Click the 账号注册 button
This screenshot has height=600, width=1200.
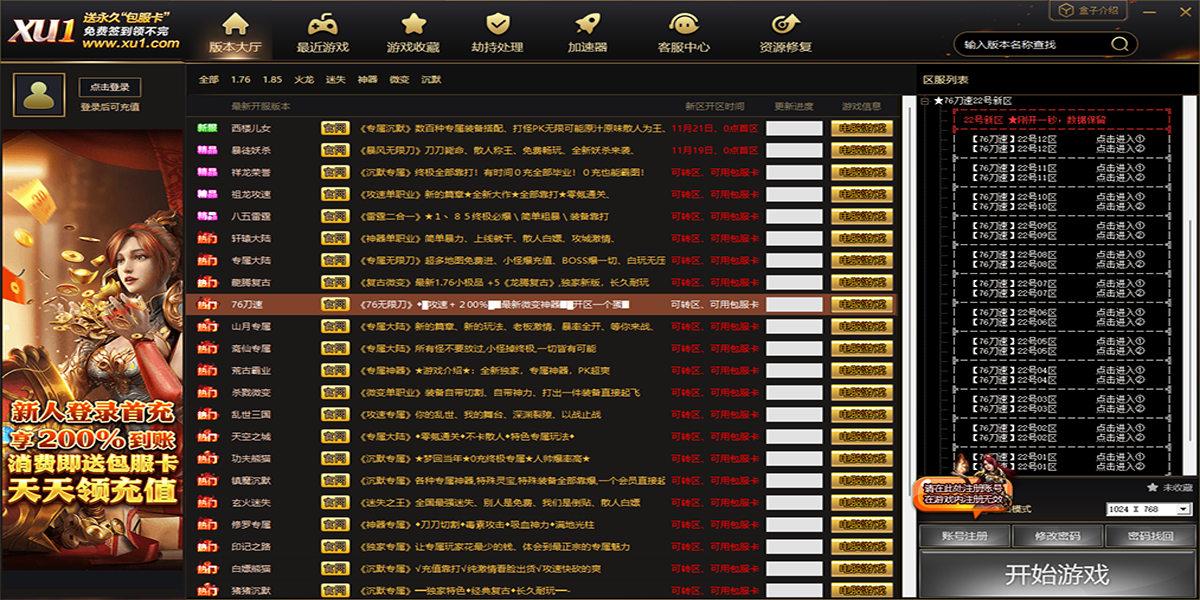[964, 536]
